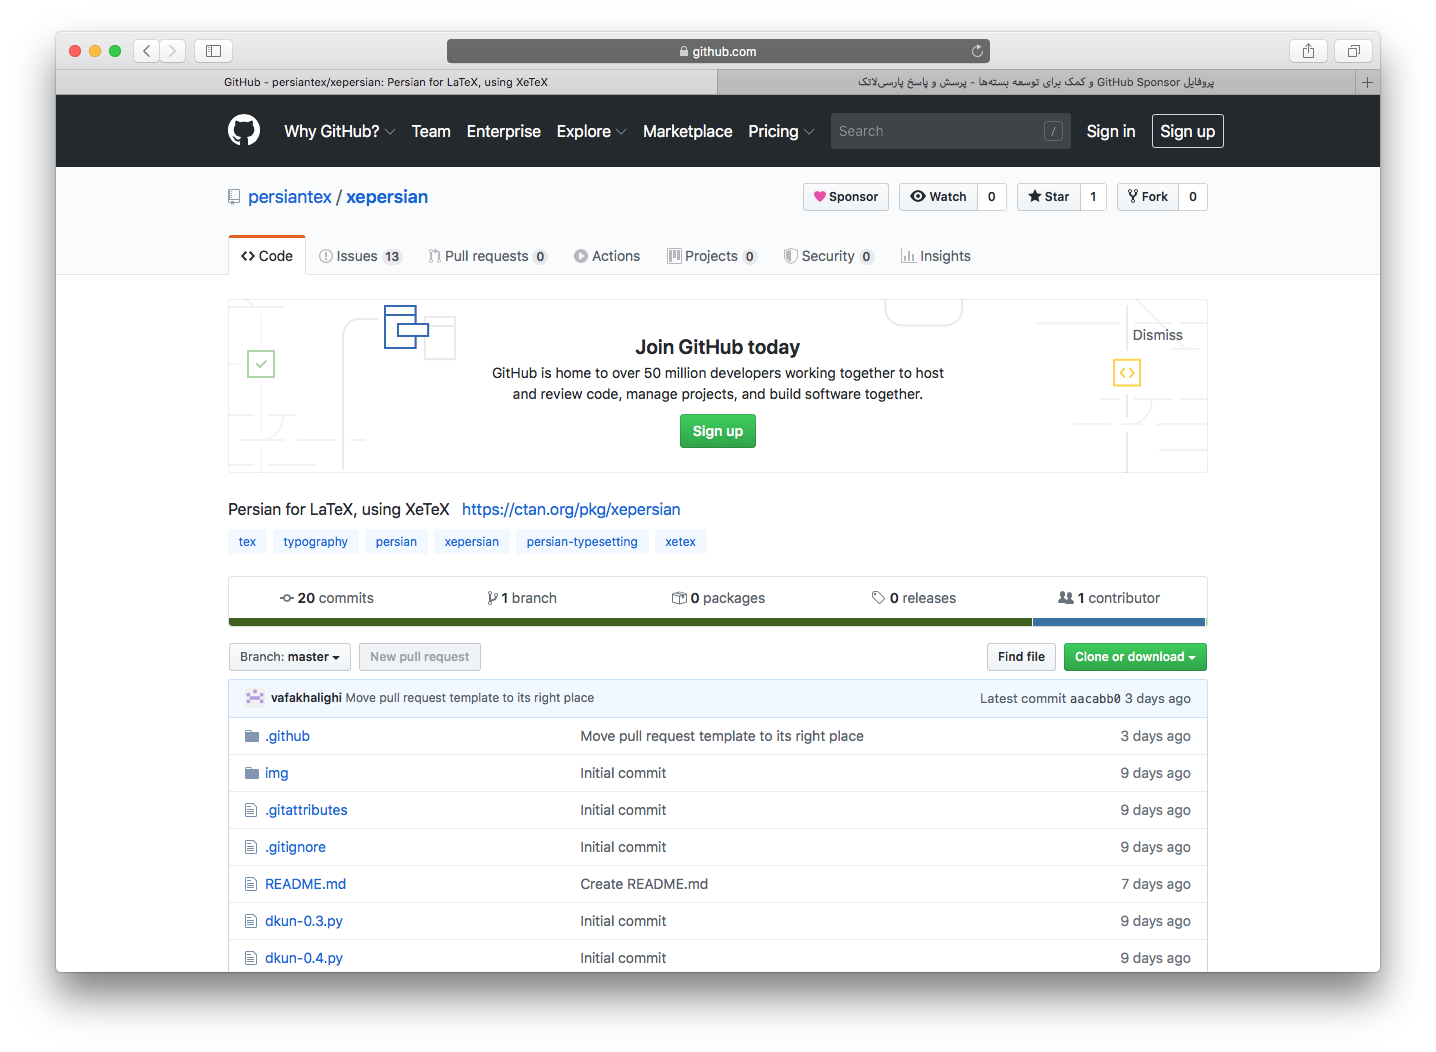Open Clone or download dropdown
The height and width of the screenshot is (1052, 1436).
coord(1135,657)
